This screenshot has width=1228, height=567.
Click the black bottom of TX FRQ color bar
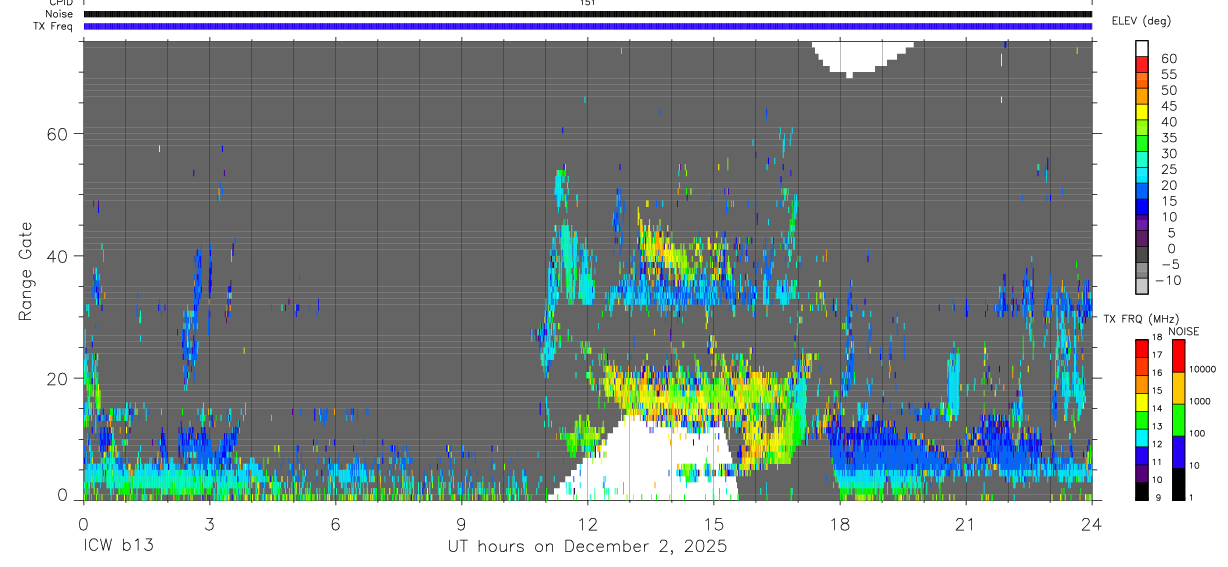click(1142, 490)
